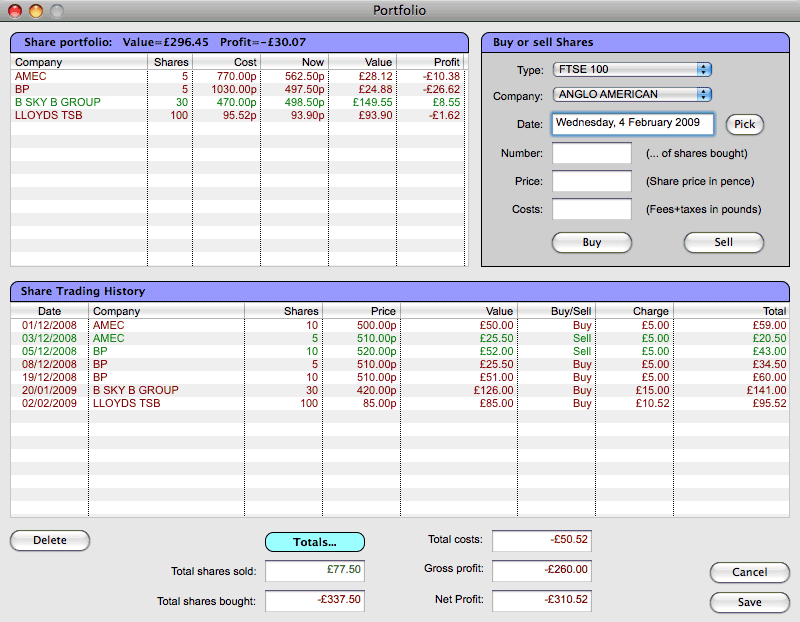Select the B SKY B GROUP portfolio row
This screenshot has width=800, height=622.
pos(238,102)
